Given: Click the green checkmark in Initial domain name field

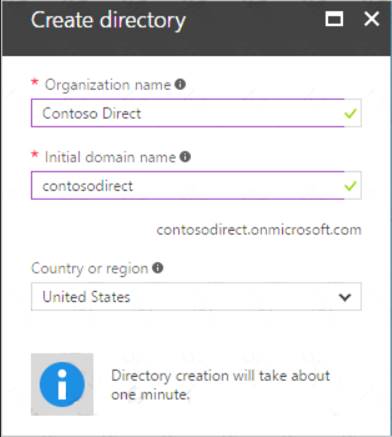Looking at the screenshot, I should point(351,186).
